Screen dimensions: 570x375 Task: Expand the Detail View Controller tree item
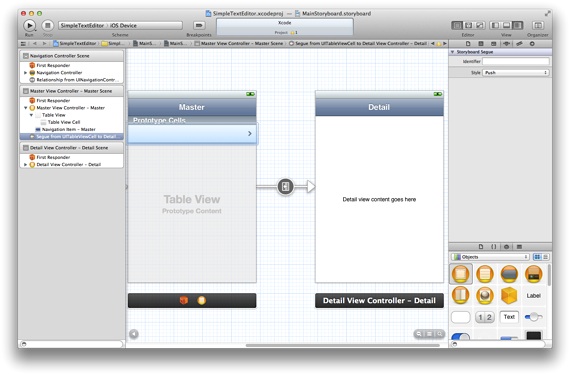point(25,165)
